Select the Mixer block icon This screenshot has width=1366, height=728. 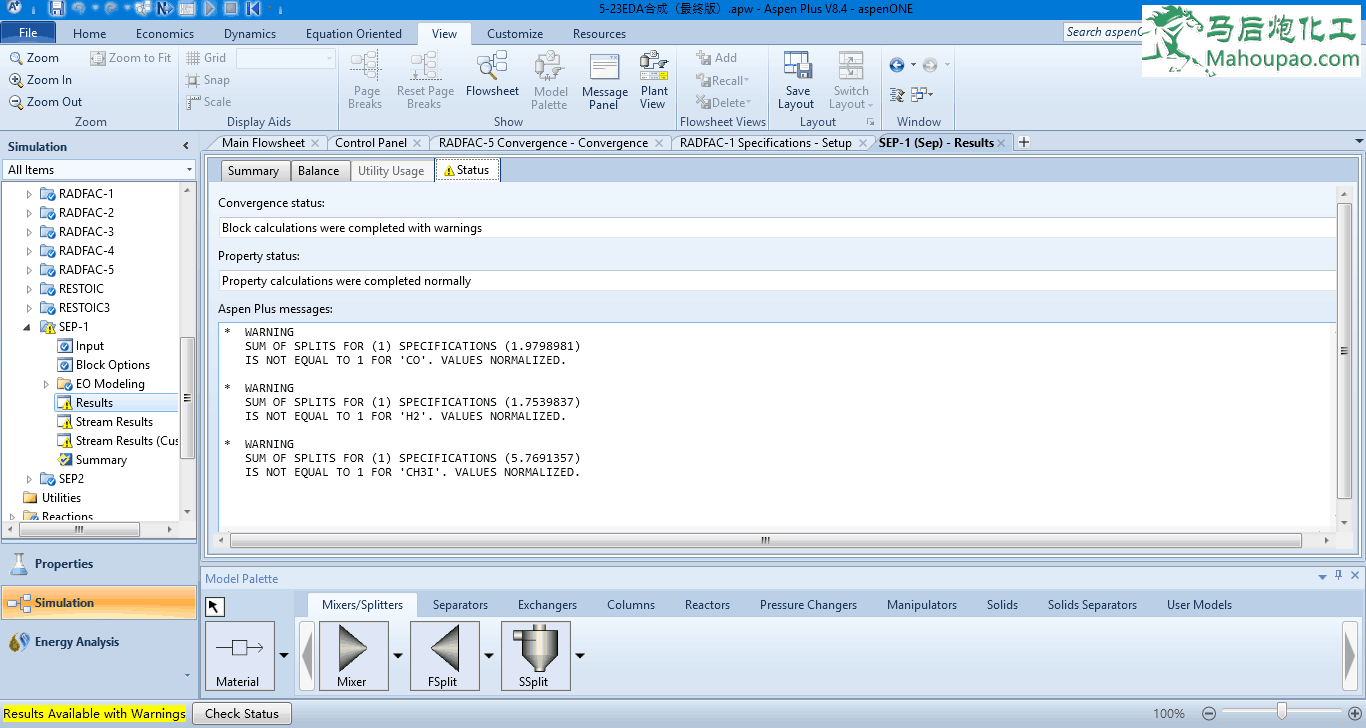tap(353, 655)
